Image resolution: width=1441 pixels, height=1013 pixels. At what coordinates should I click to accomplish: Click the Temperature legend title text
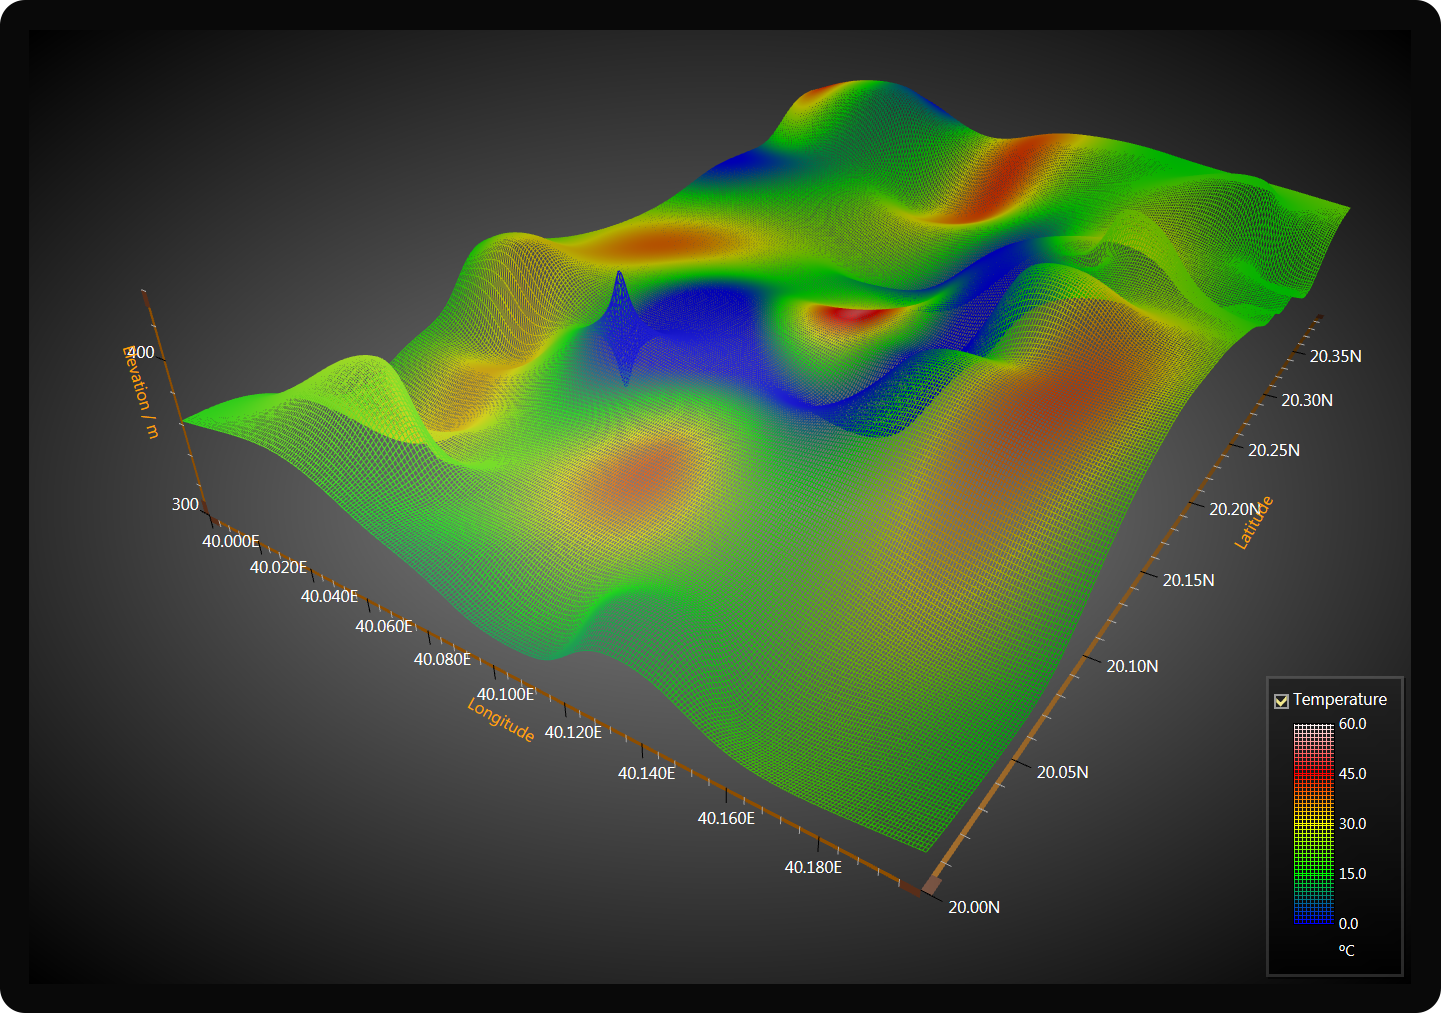click(1339, 700)
